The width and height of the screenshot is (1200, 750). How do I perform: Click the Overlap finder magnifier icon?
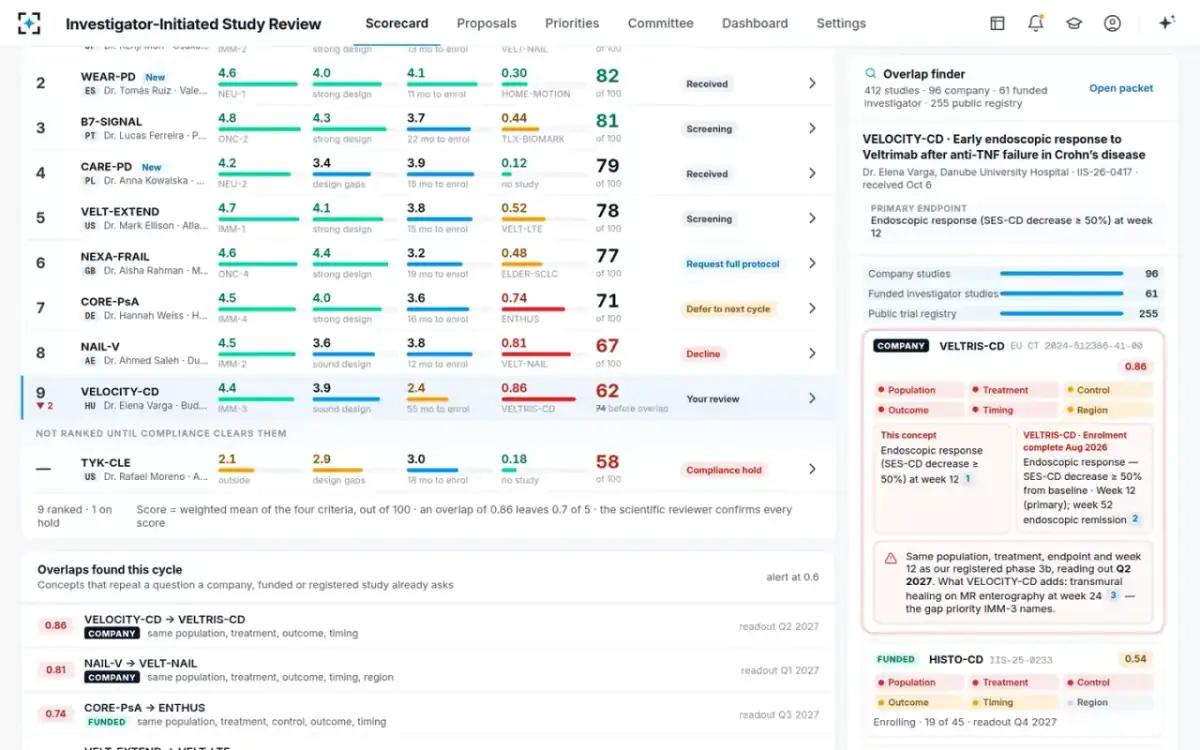[x=870, y=73]
